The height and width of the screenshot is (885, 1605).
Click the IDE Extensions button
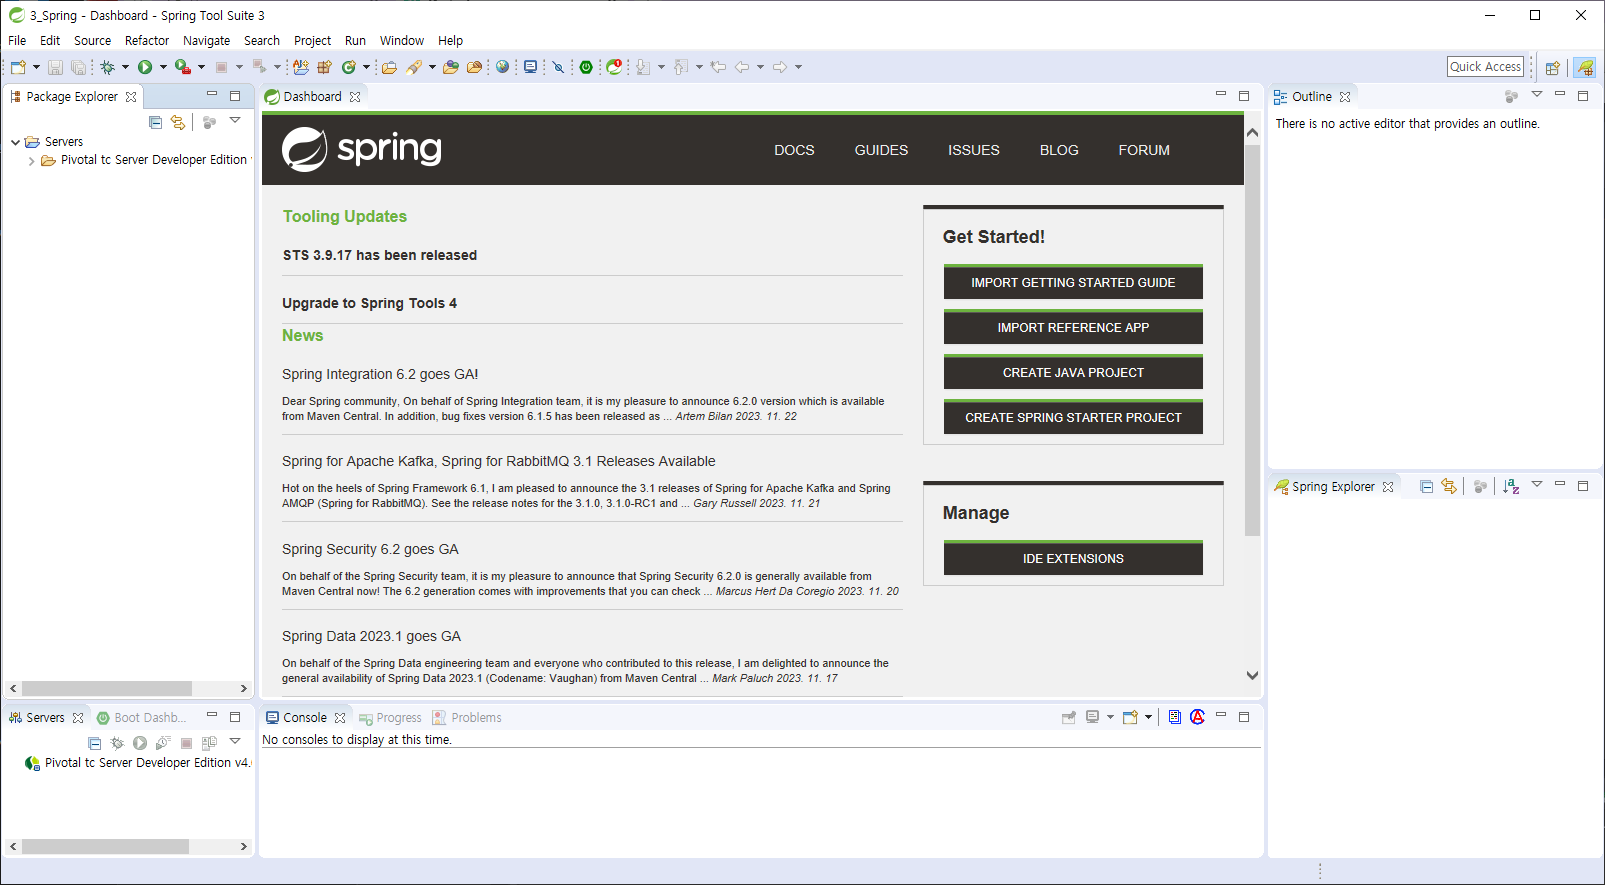tap(1073, 558)
